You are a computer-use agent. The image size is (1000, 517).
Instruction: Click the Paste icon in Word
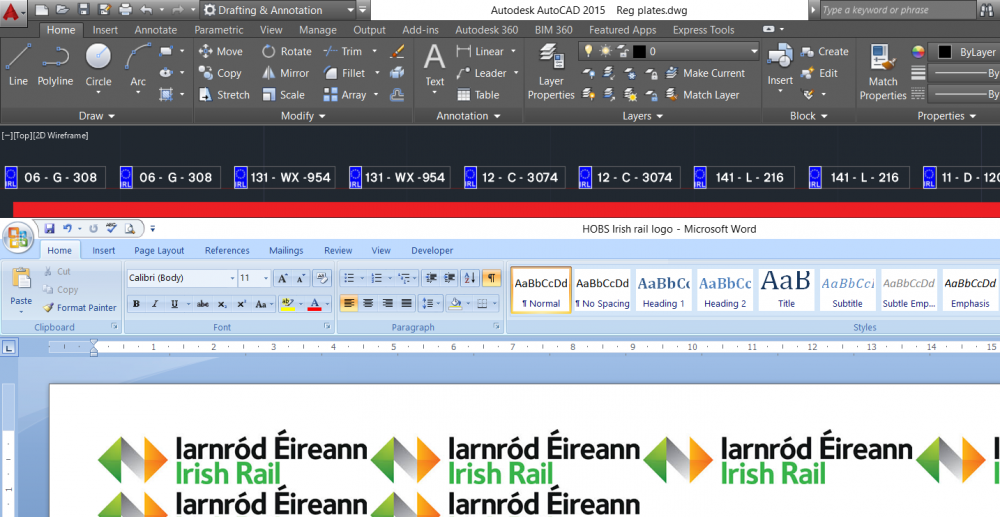tap(21, 279)
